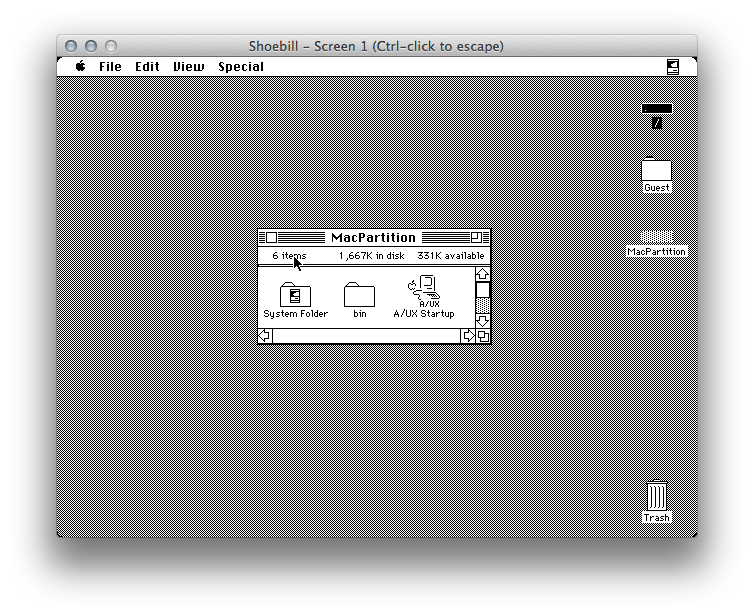Viewport: 754px width, 616px height.
Task: Click the Shoebill minimize button
Action: tap(91, 46)
